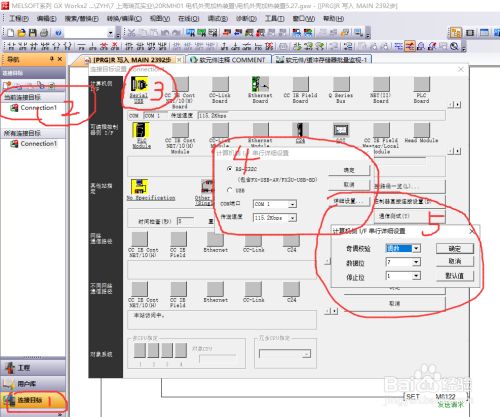Click 默认值 in serial detail dialog
The width and height of the screenshot is (500, 417).
tap(455, 276)
